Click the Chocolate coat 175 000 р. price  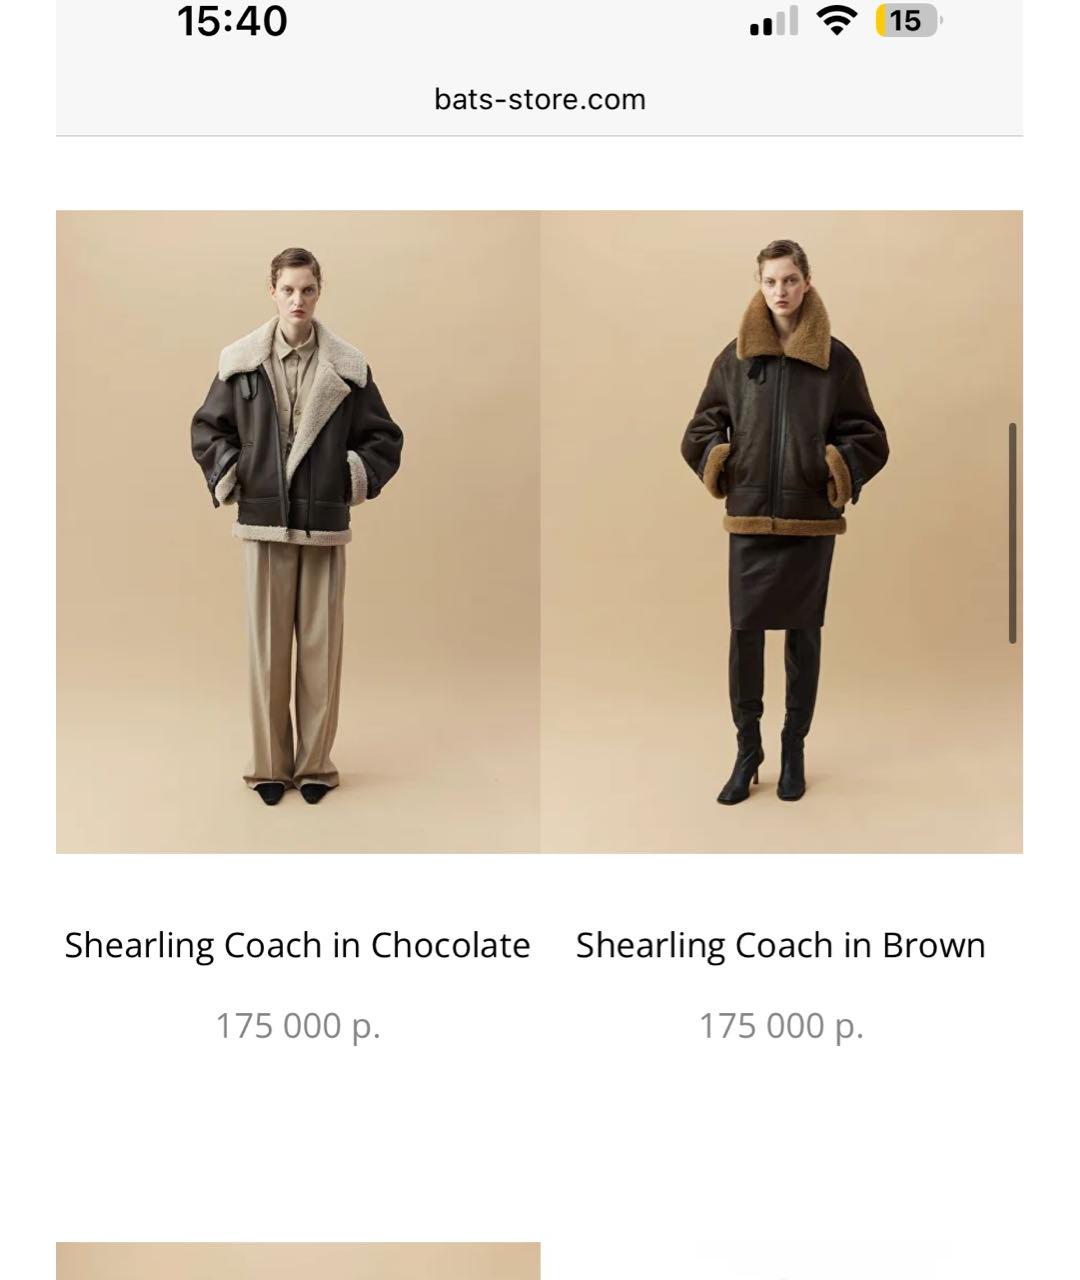coord(298,1026)
